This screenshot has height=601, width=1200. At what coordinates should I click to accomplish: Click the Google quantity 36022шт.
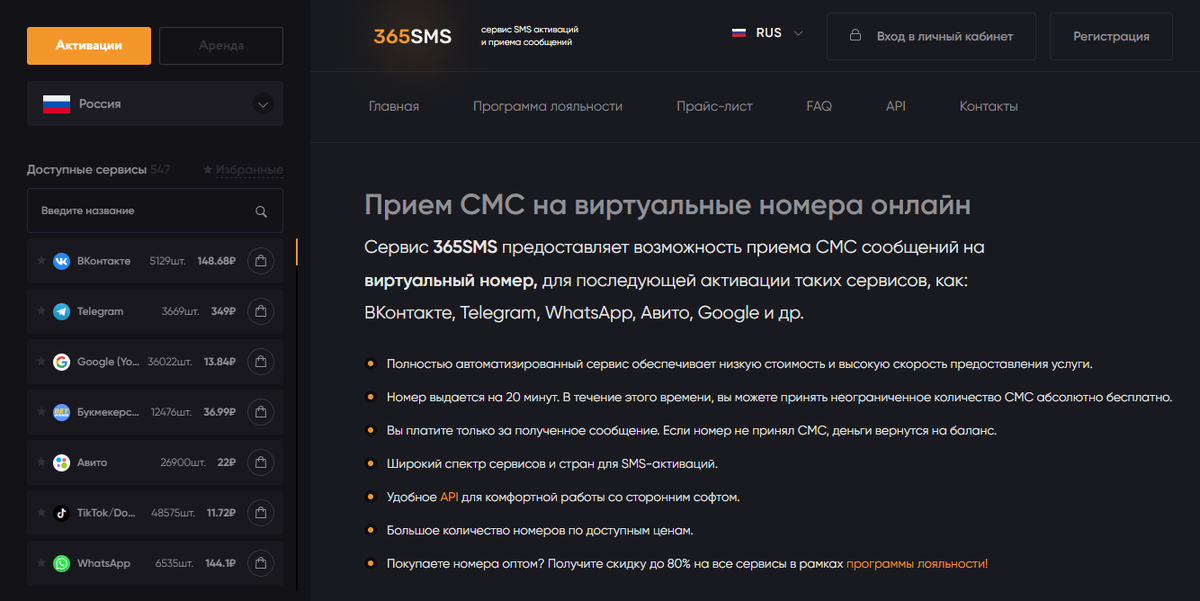170,362
